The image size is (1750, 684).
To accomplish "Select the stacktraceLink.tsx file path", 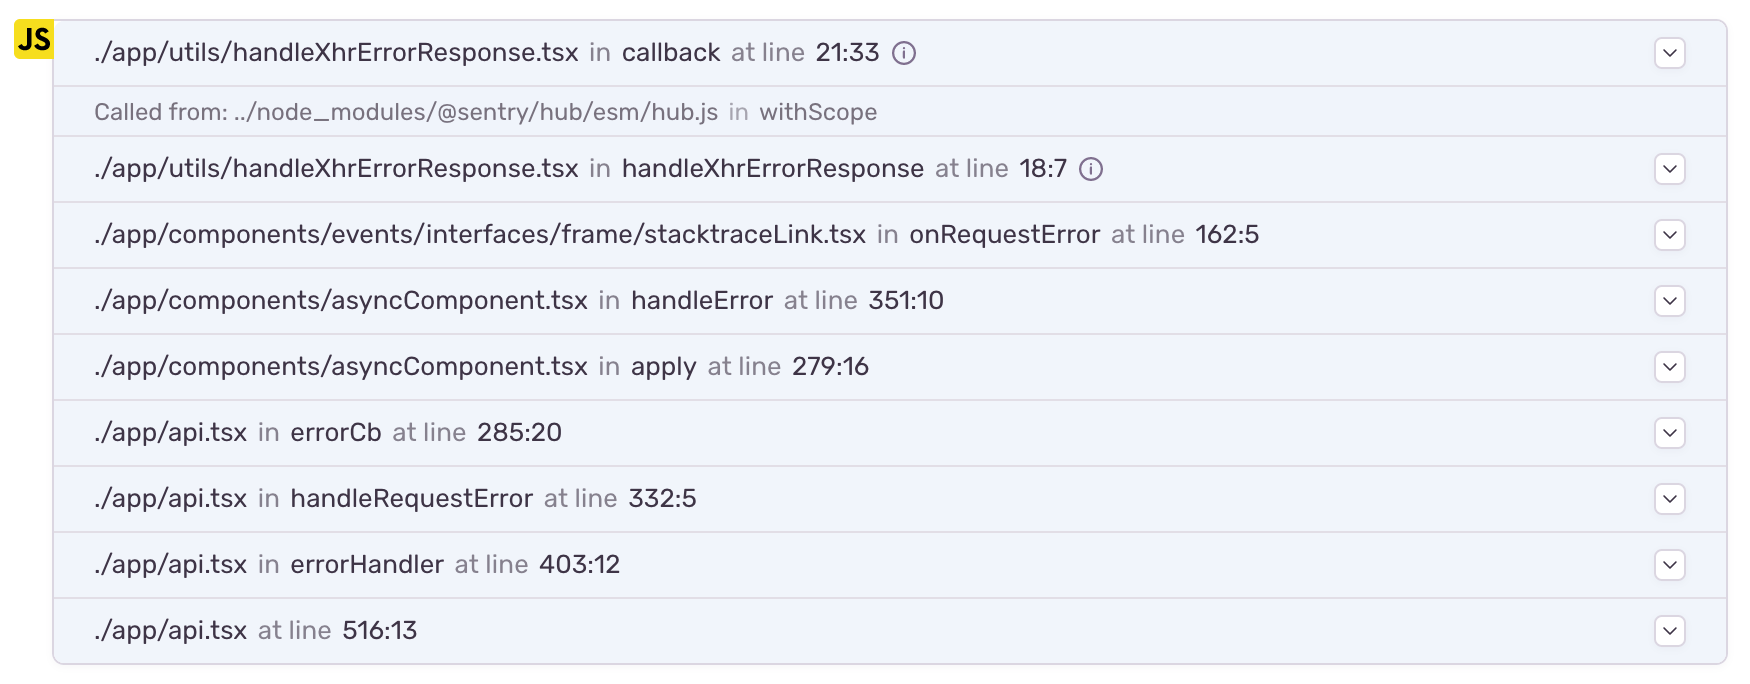I will coord(480,235).
